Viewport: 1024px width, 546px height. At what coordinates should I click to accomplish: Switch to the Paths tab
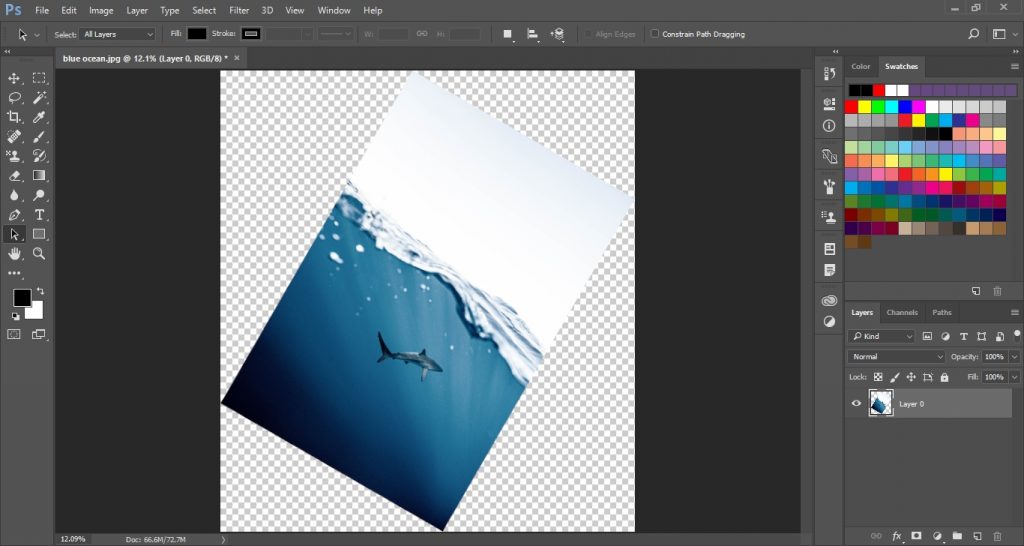coord(942,313)
